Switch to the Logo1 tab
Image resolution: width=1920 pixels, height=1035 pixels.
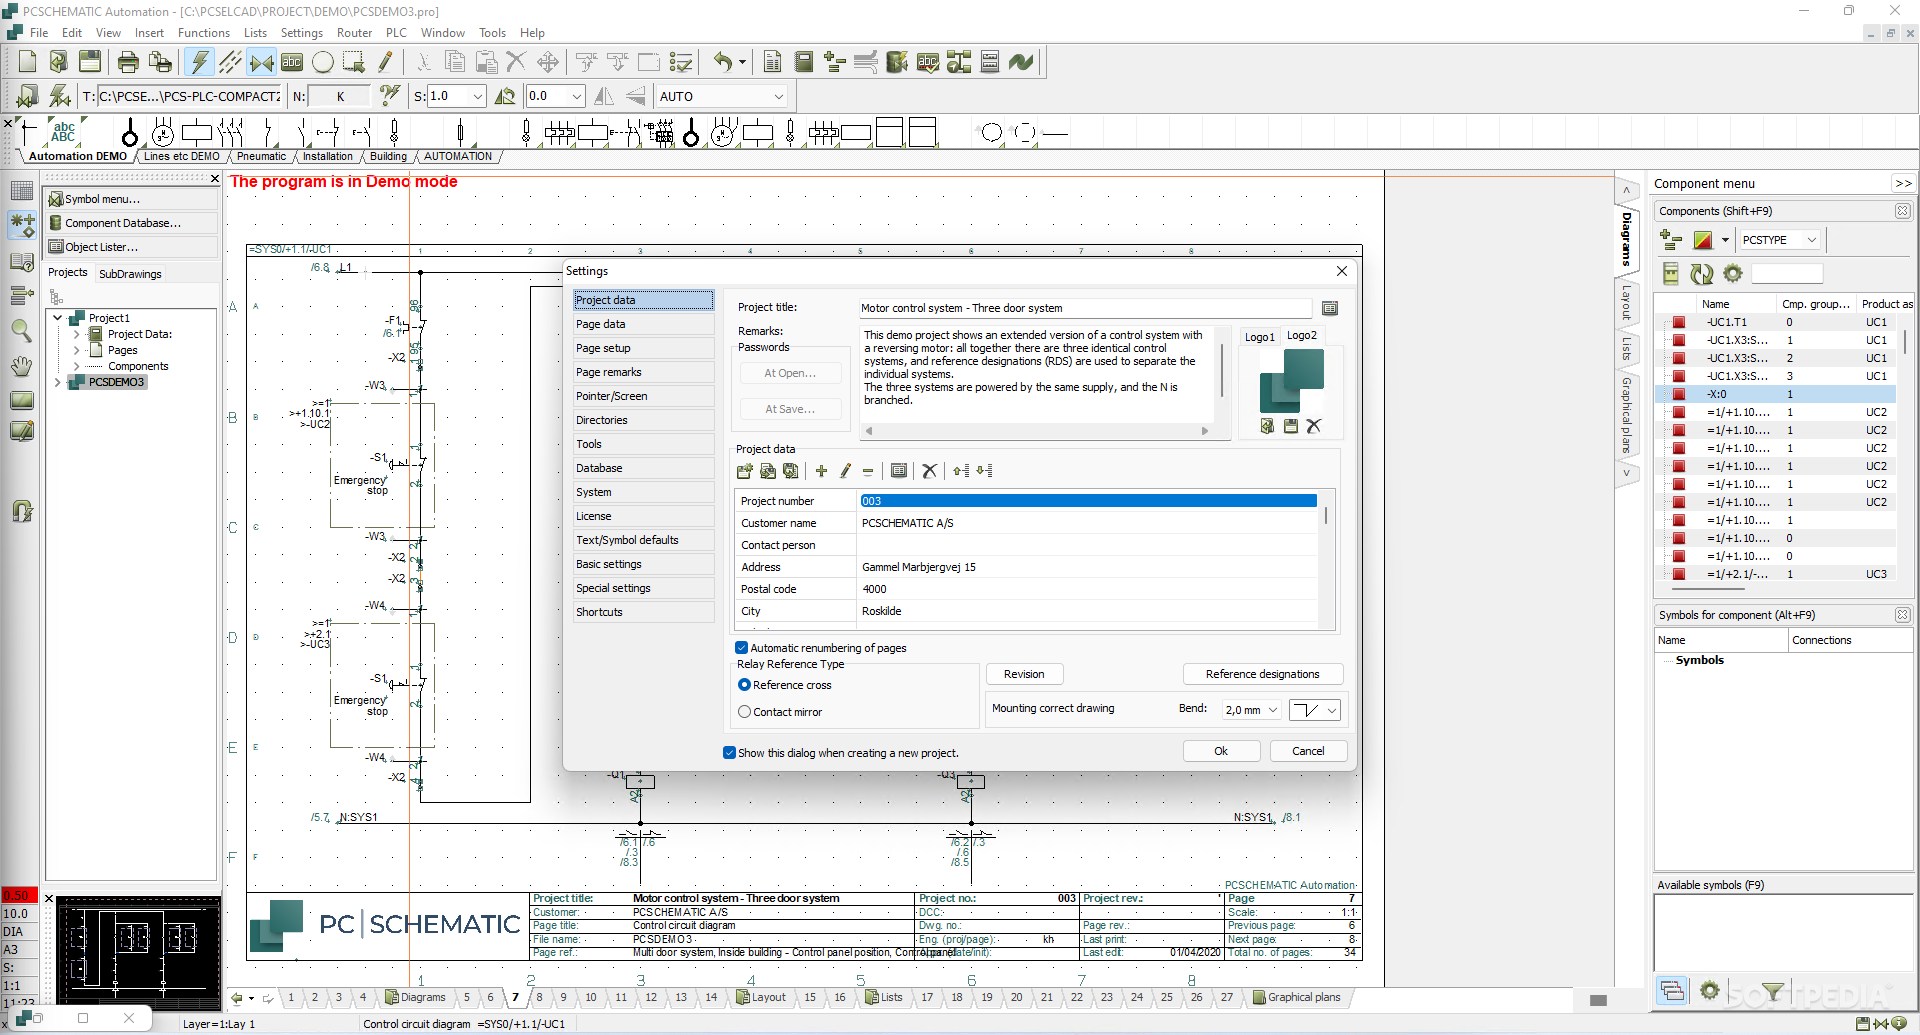coord(1259,337)
